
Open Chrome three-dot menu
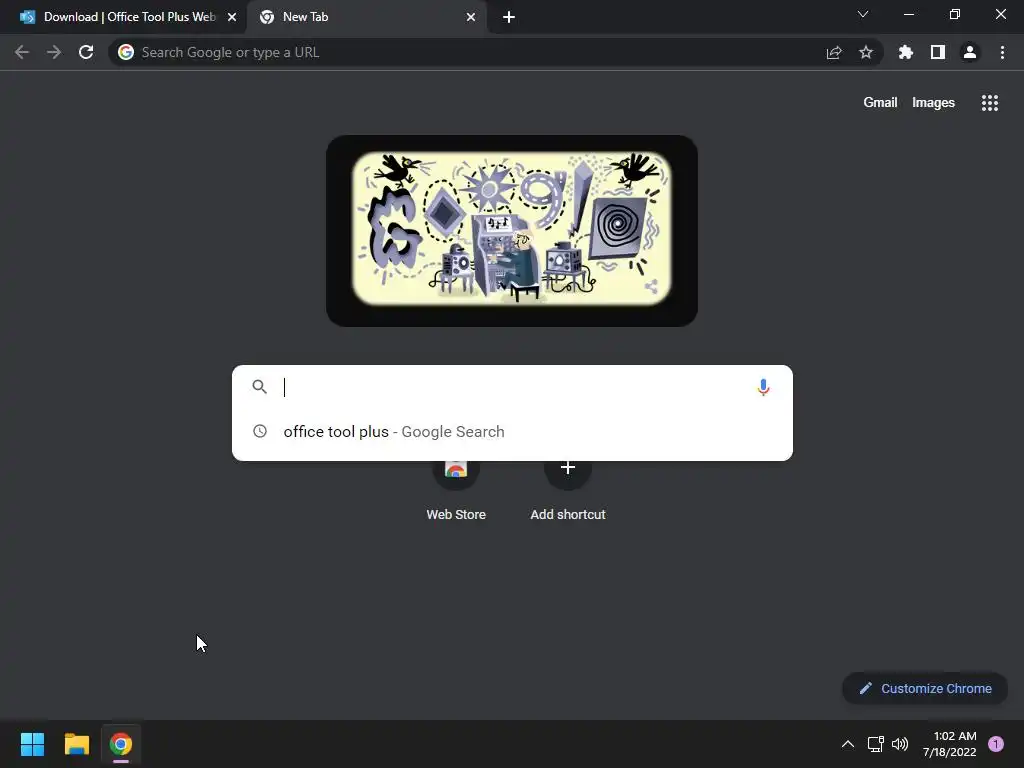[1002, 52]
